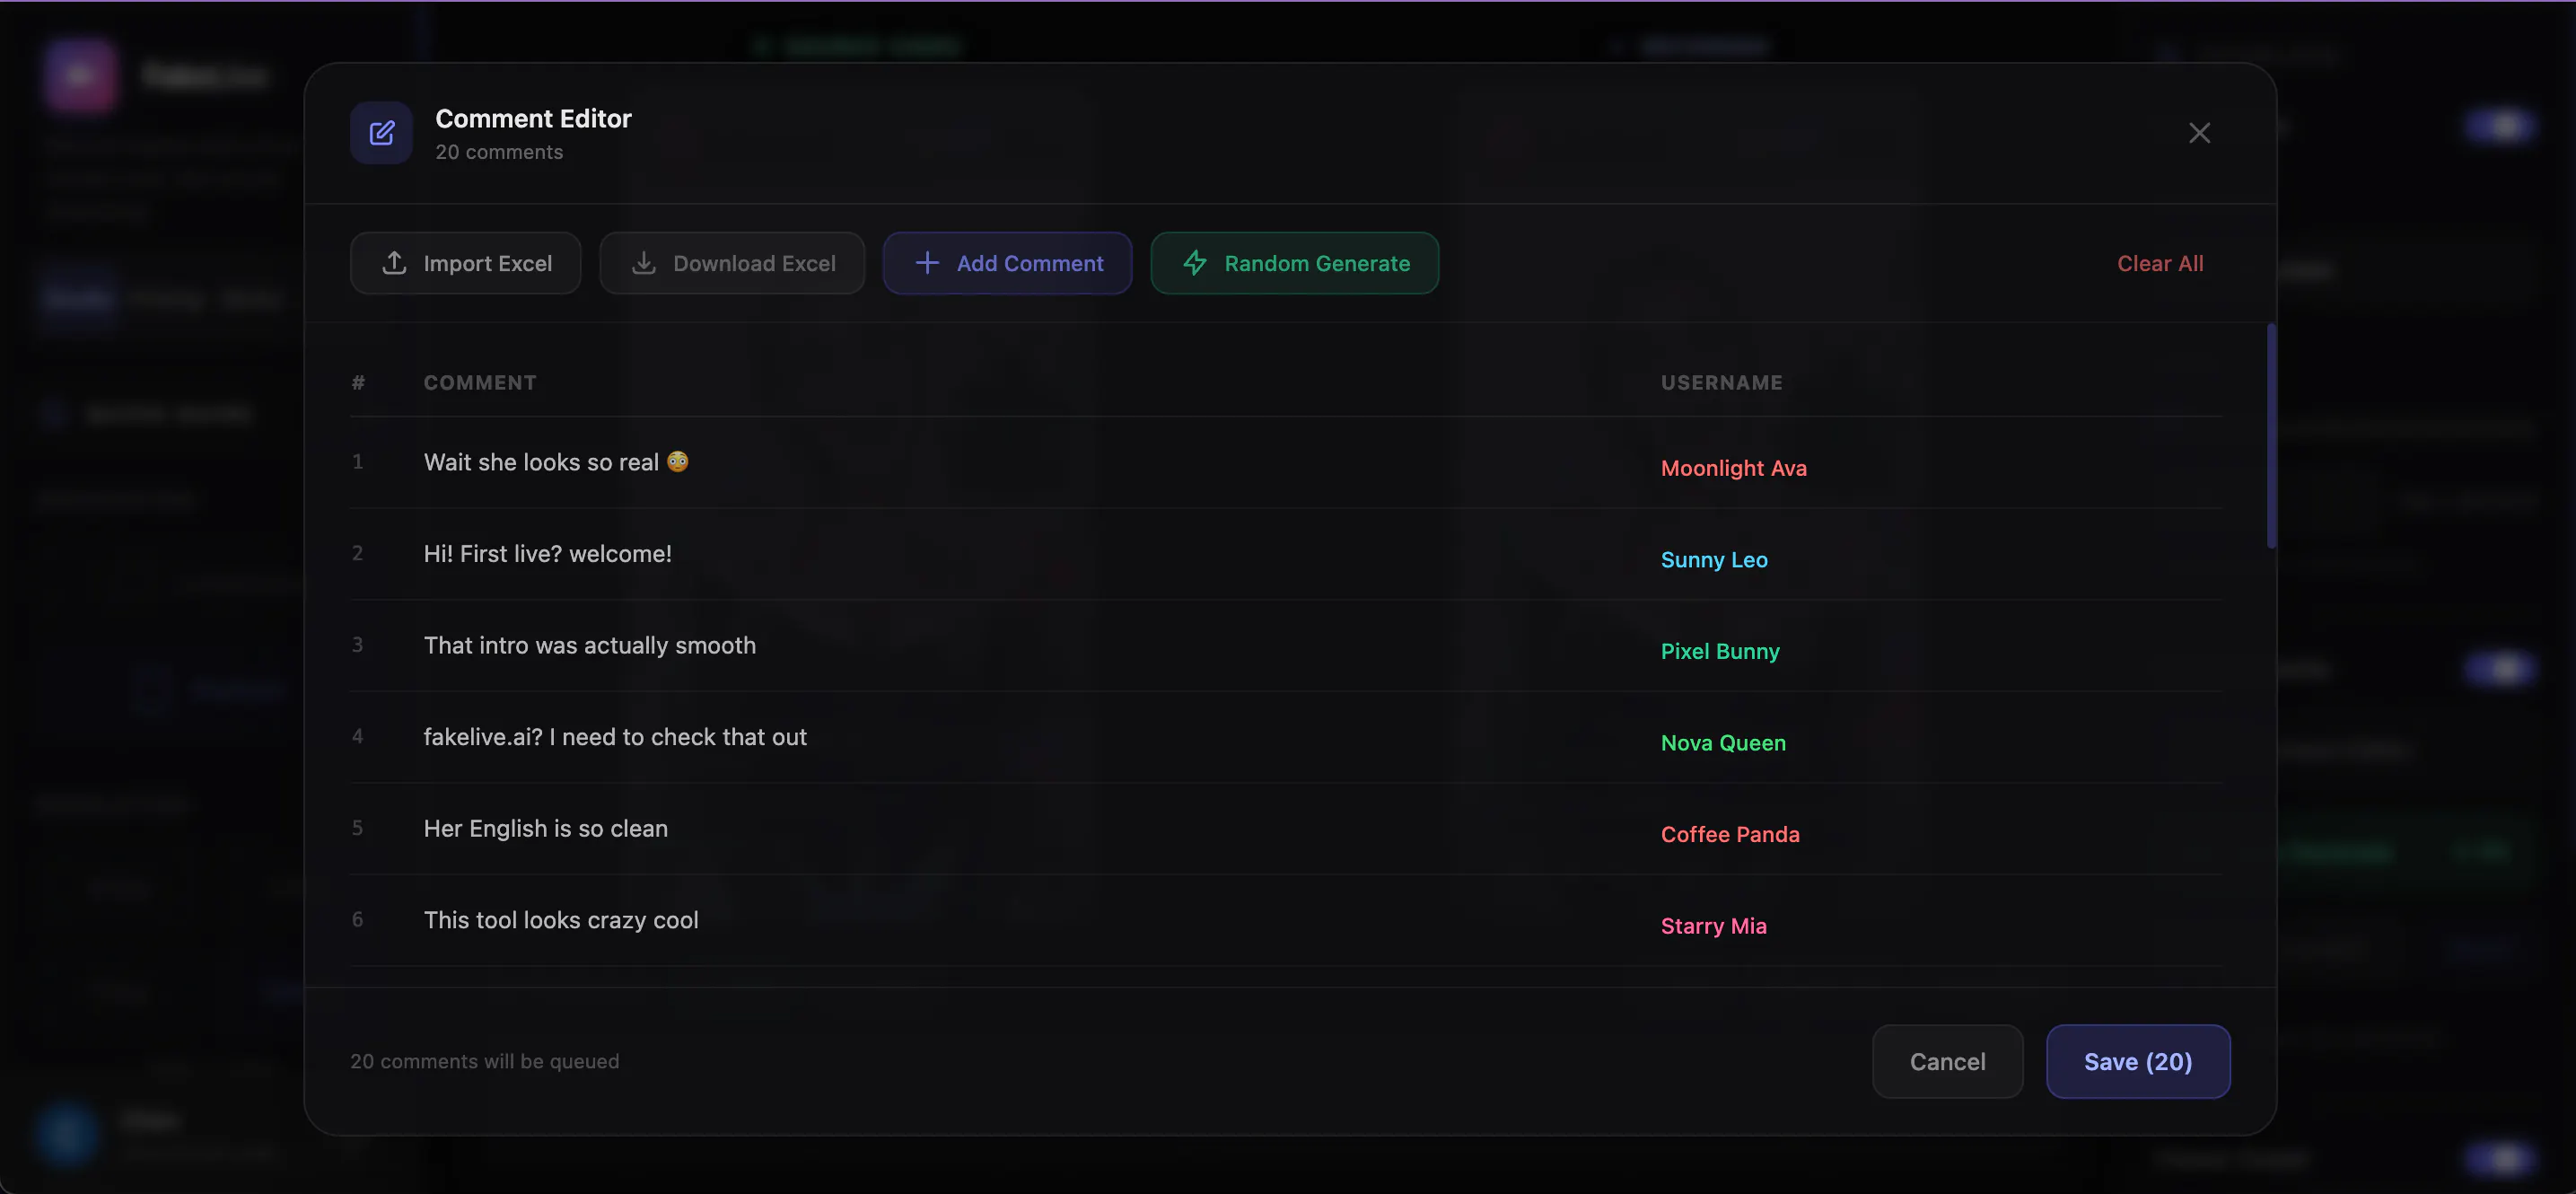Click the Save (20) button
2576x1194 pixels.
2138,1061
